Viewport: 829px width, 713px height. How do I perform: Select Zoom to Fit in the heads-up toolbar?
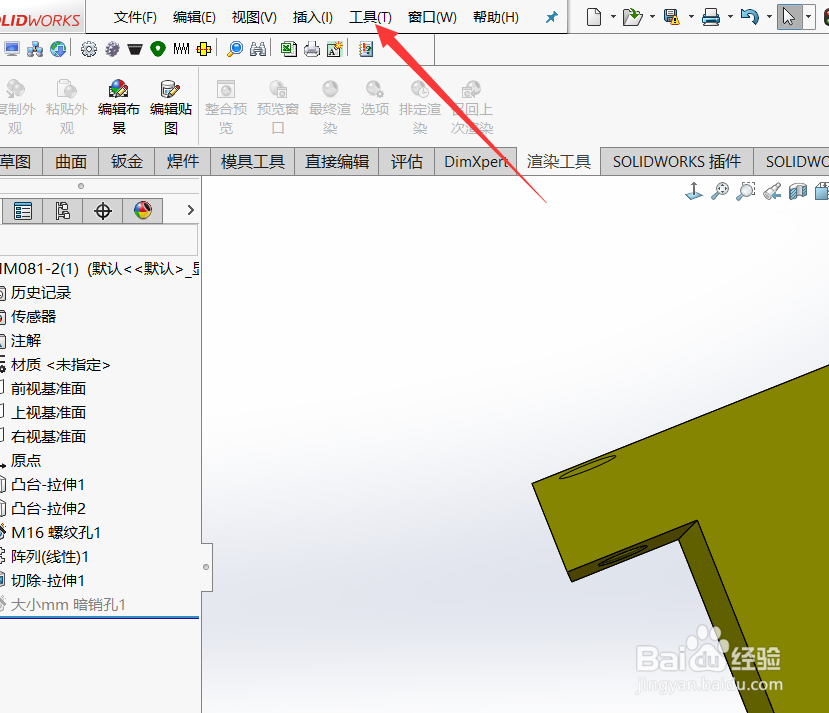tap(720, 192)
